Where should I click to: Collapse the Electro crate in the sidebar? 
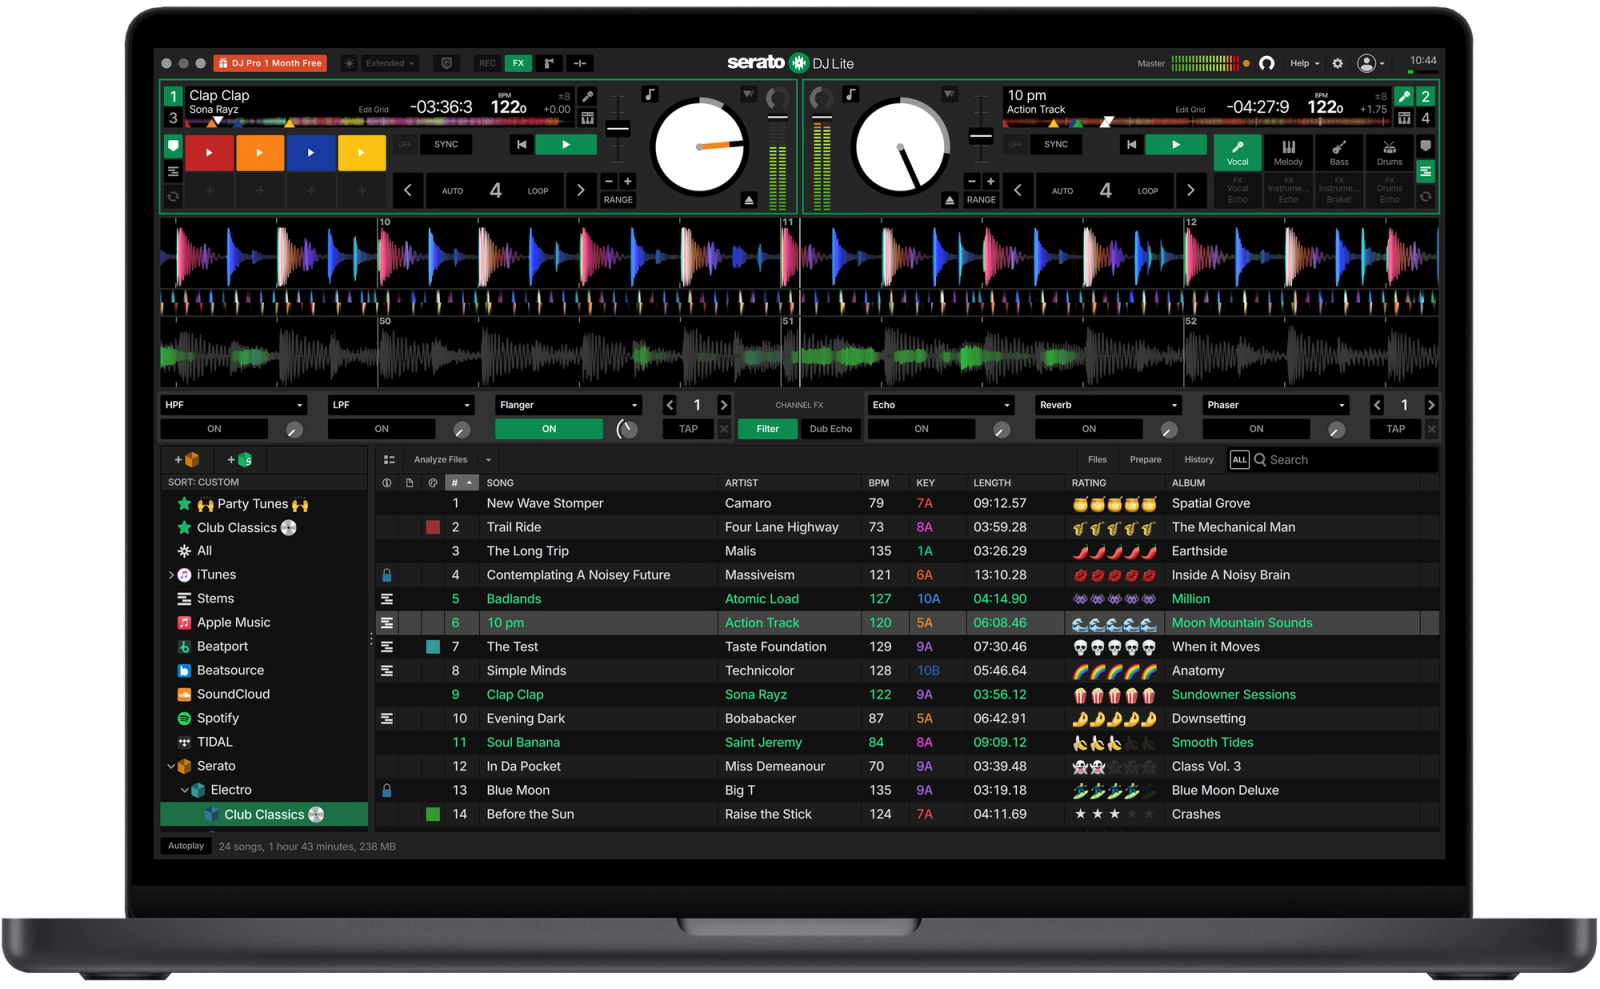(x=185, y=789)
